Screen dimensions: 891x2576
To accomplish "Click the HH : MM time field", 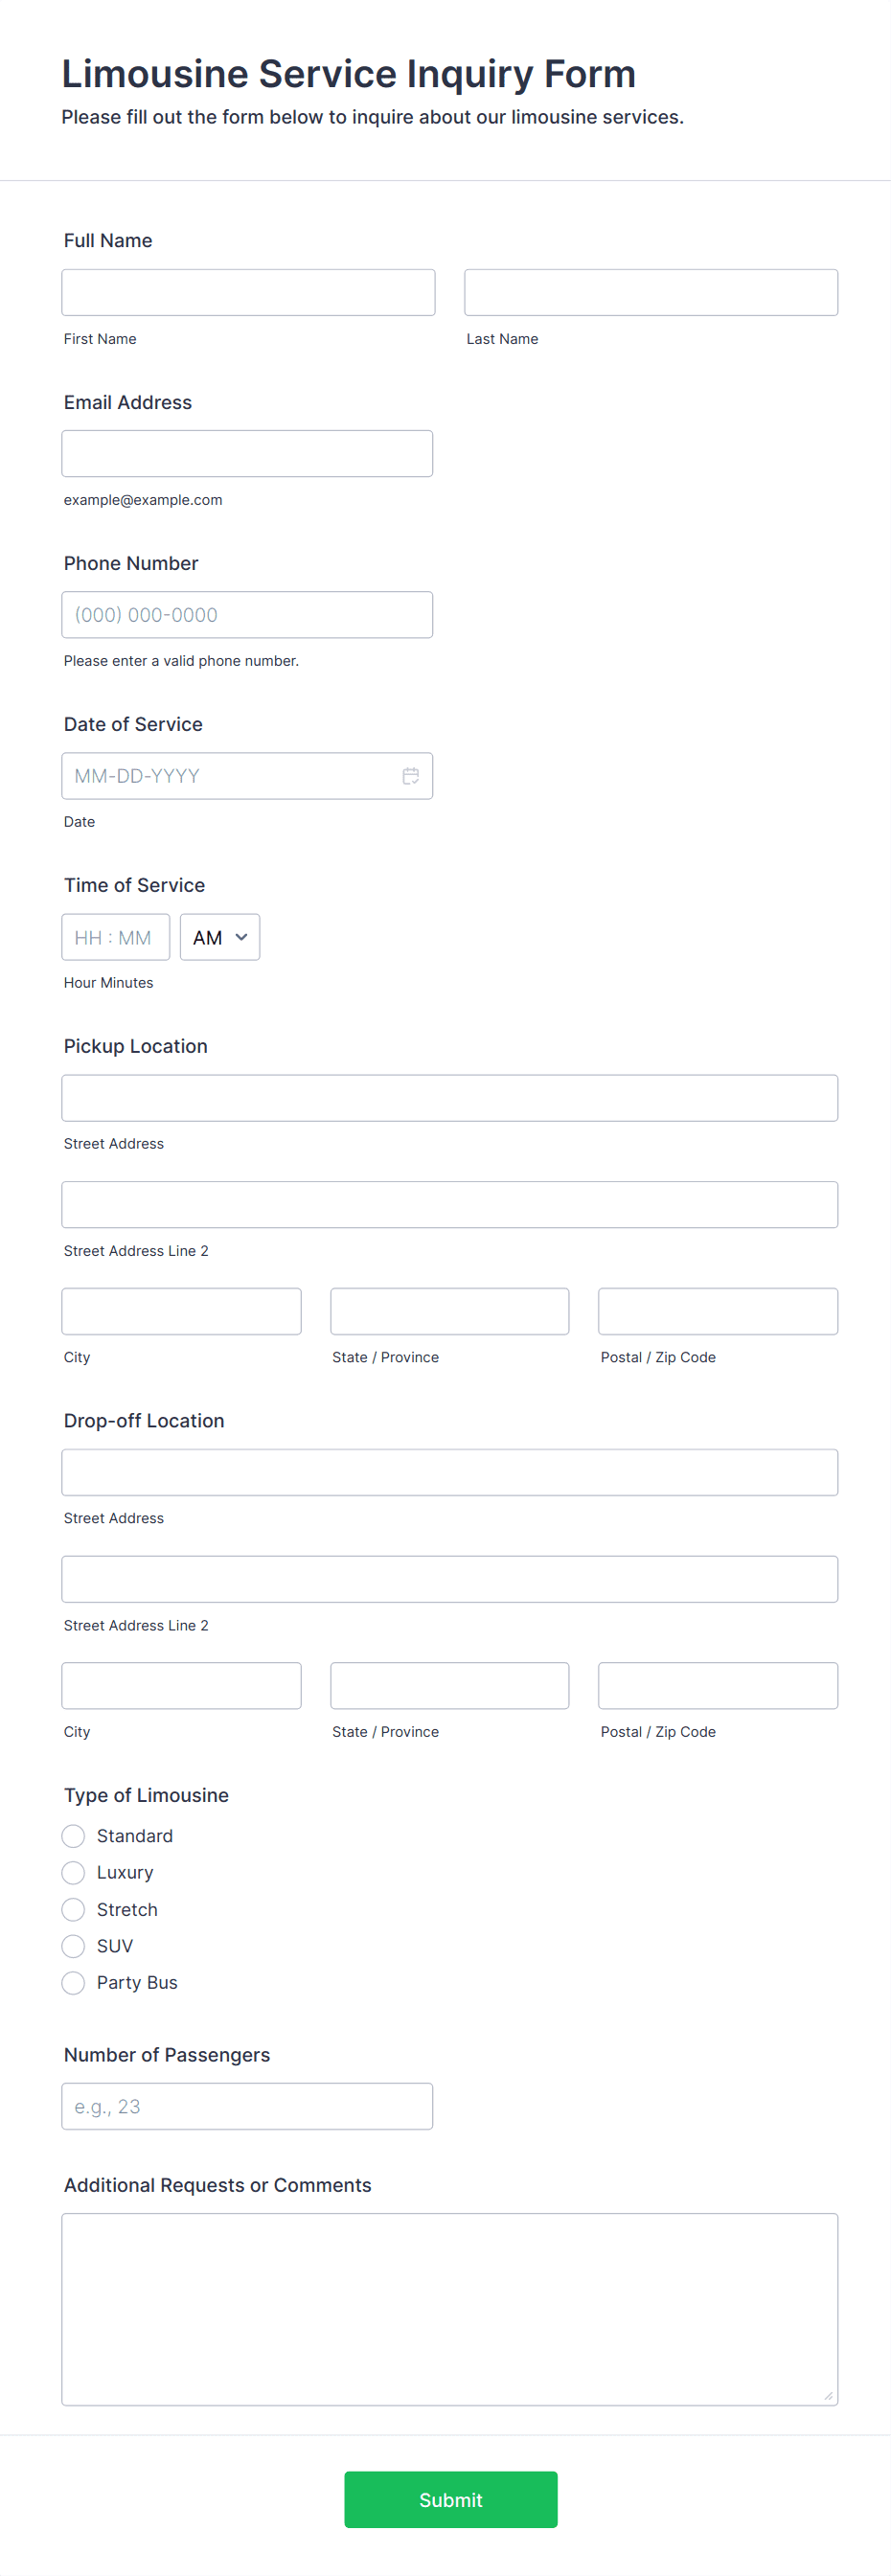I will point(116,937).
